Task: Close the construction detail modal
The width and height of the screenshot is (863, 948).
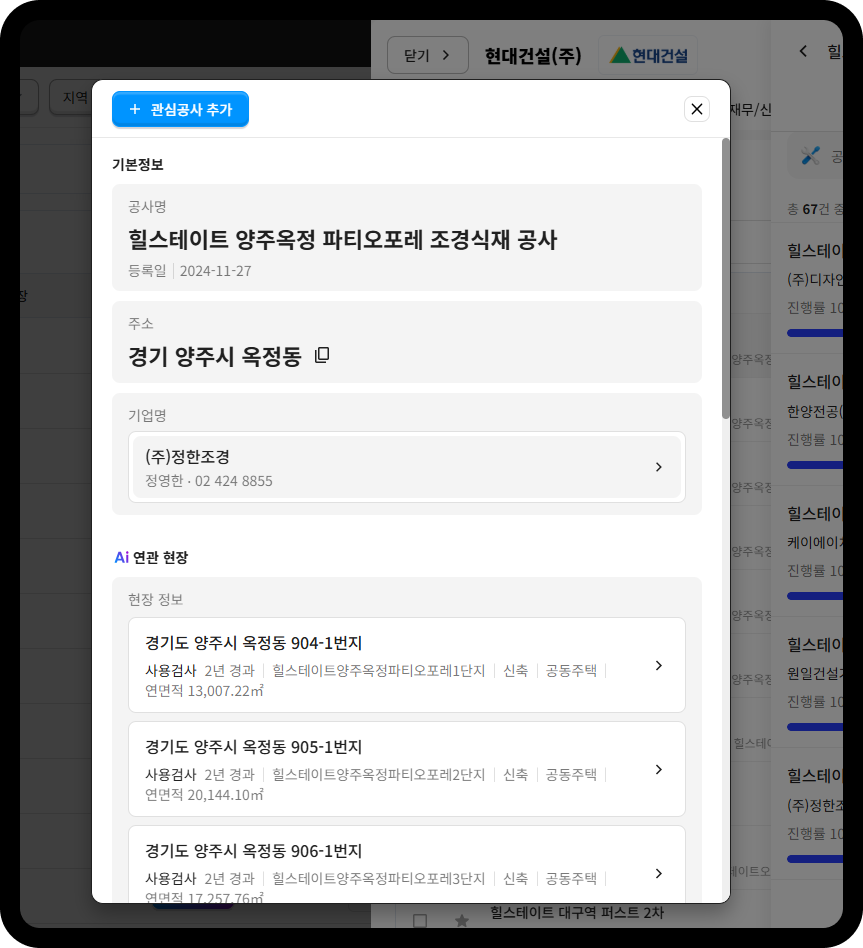Action: click(x=697, y=109)
